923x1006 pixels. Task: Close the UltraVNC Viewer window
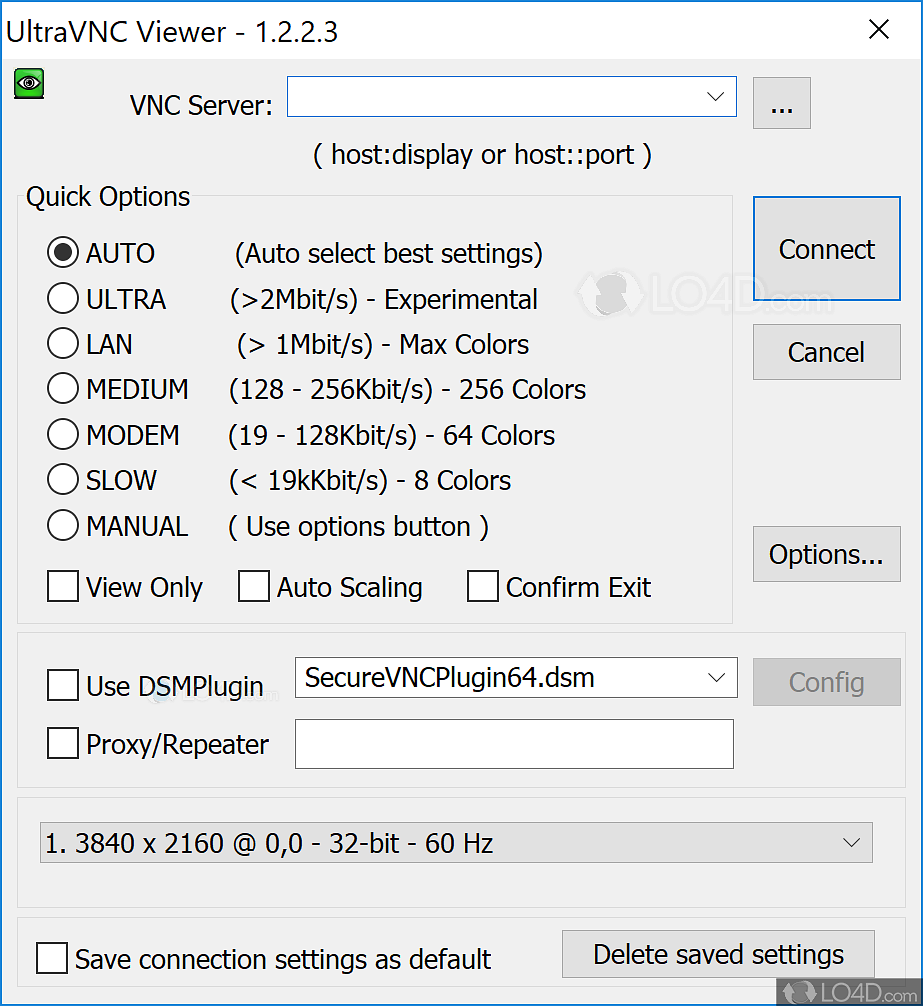(x=879, y=30)
